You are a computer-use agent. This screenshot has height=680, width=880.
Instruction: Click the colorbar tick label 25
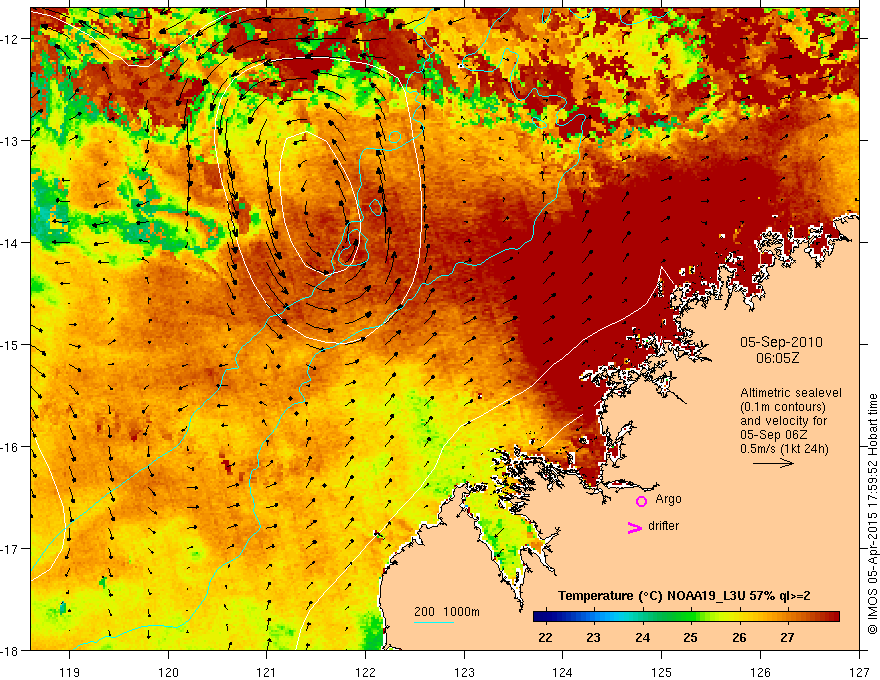pos(691,638)
